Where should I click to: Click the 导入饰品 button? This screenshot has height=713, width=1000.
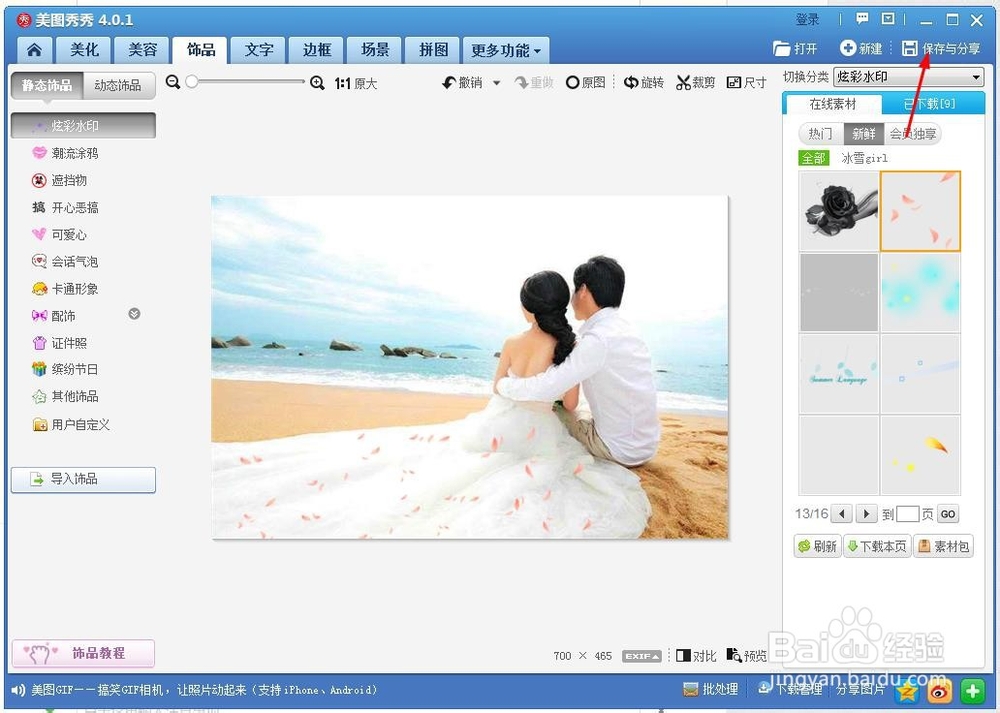coord(83,480)
